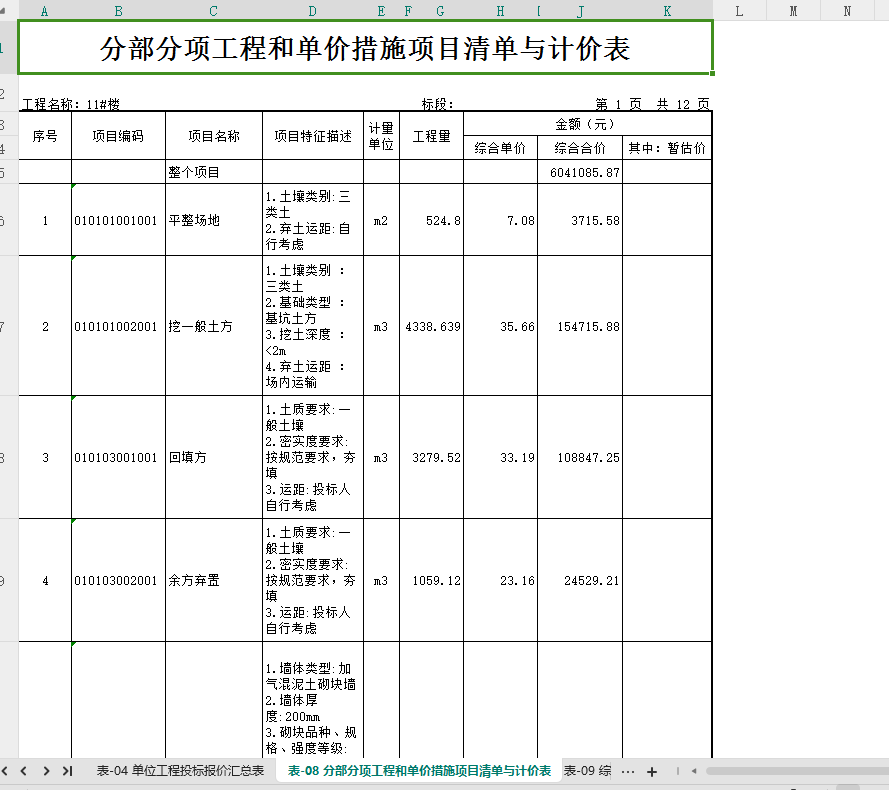Image resolution: width=889 pixels, height=790 pixels.
Task: Switch to 表-04 单位工程投标报价汇总表 sheet tab
Action: 180,771
